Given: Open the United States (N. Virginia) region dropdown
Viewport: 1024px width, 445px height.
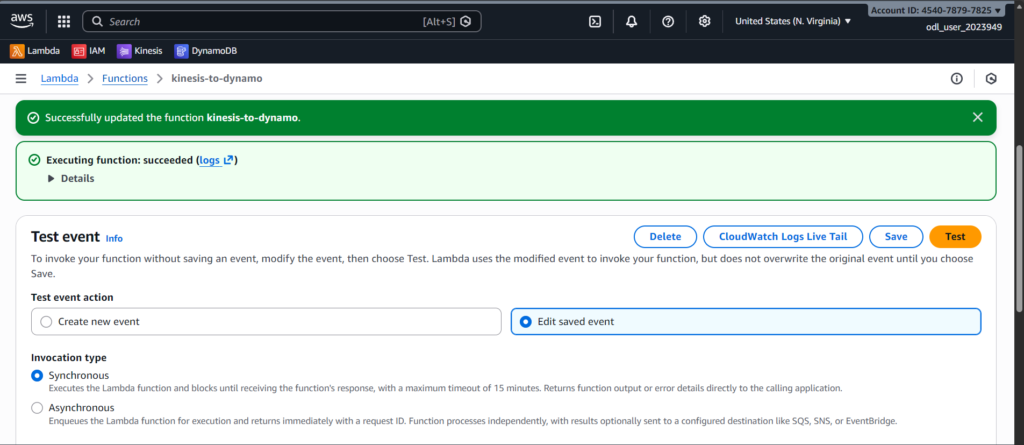Looking at the screenshot, I should pos(792,21).
